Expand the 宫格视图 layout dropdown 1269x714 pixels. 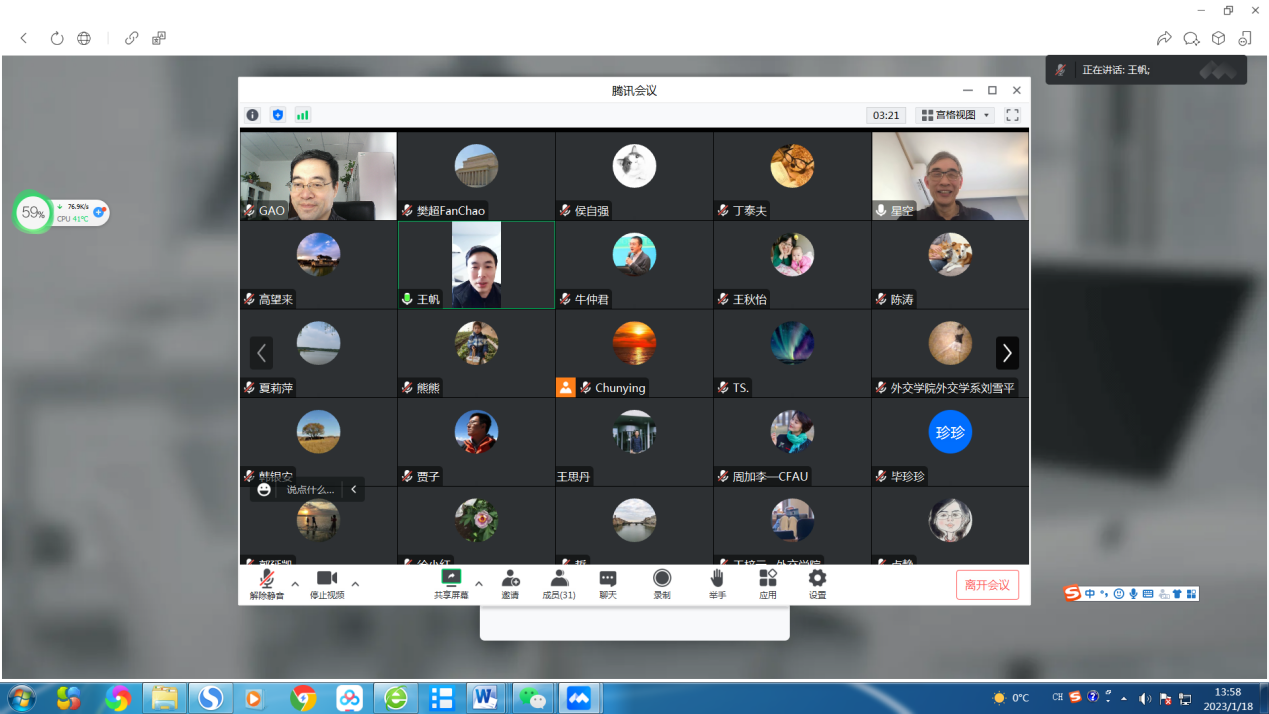pyautogui.click(x=955, y=115)
